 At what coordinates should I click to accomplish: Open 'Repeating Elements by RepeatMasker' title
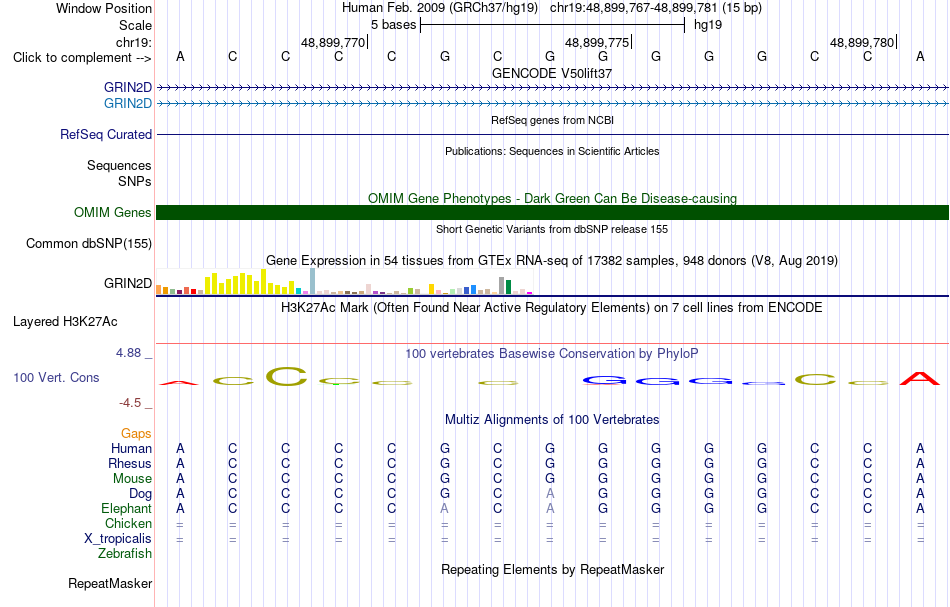pos(552,569)
